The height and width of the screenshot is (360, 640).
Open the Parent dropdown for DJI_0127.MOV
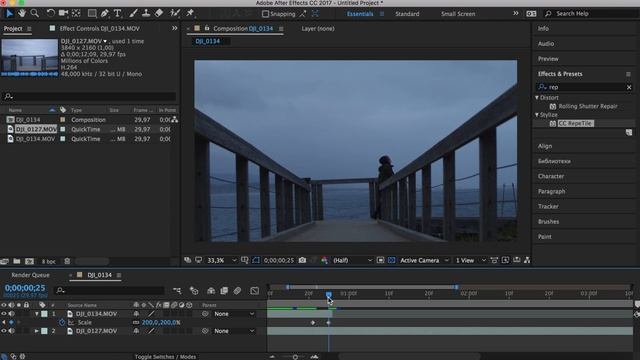234,331
